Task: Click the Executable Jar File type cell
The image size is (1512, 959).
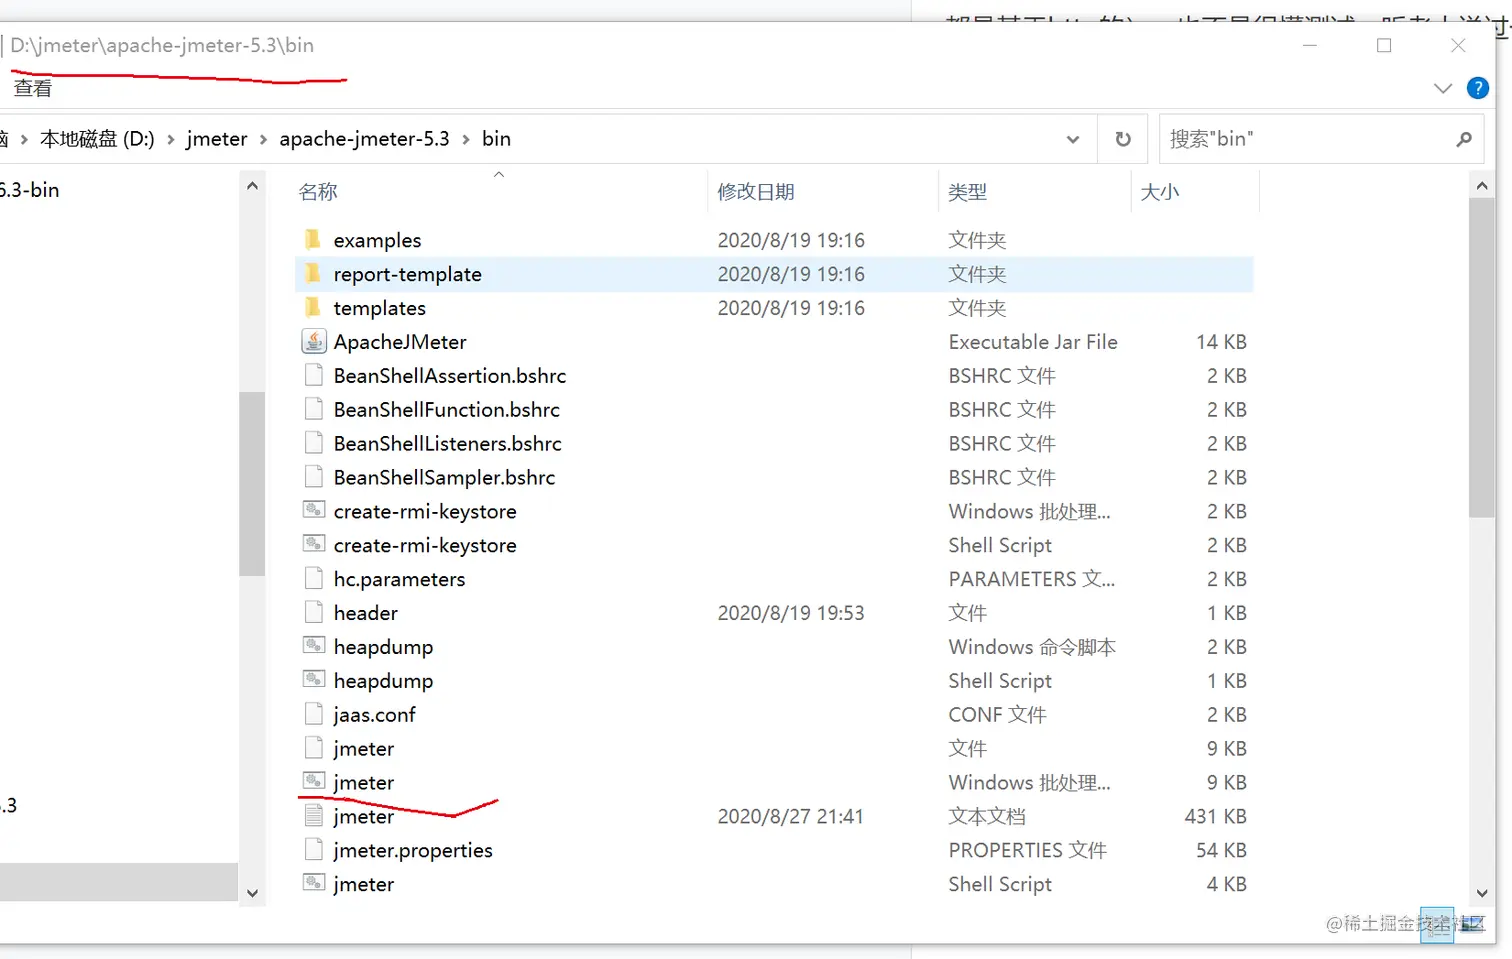Action: [x=1033, y=342]
